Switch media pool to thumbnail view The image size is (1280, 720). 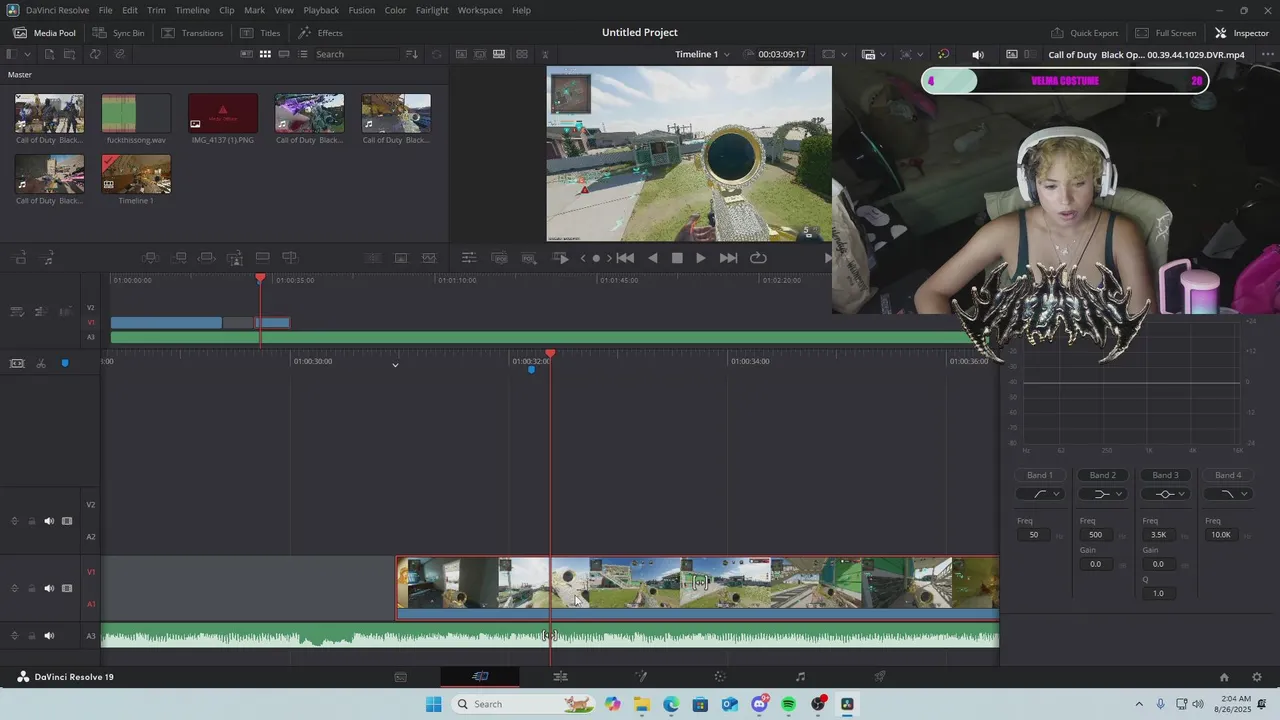[265, 54]
